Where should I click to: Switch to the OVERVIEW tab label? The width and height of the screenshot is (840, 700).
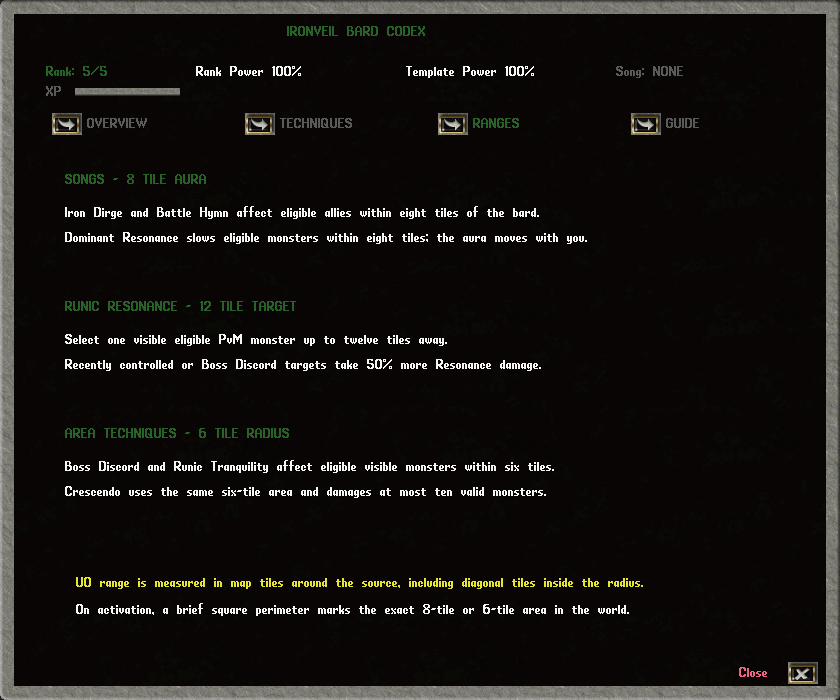click(117, 124)
